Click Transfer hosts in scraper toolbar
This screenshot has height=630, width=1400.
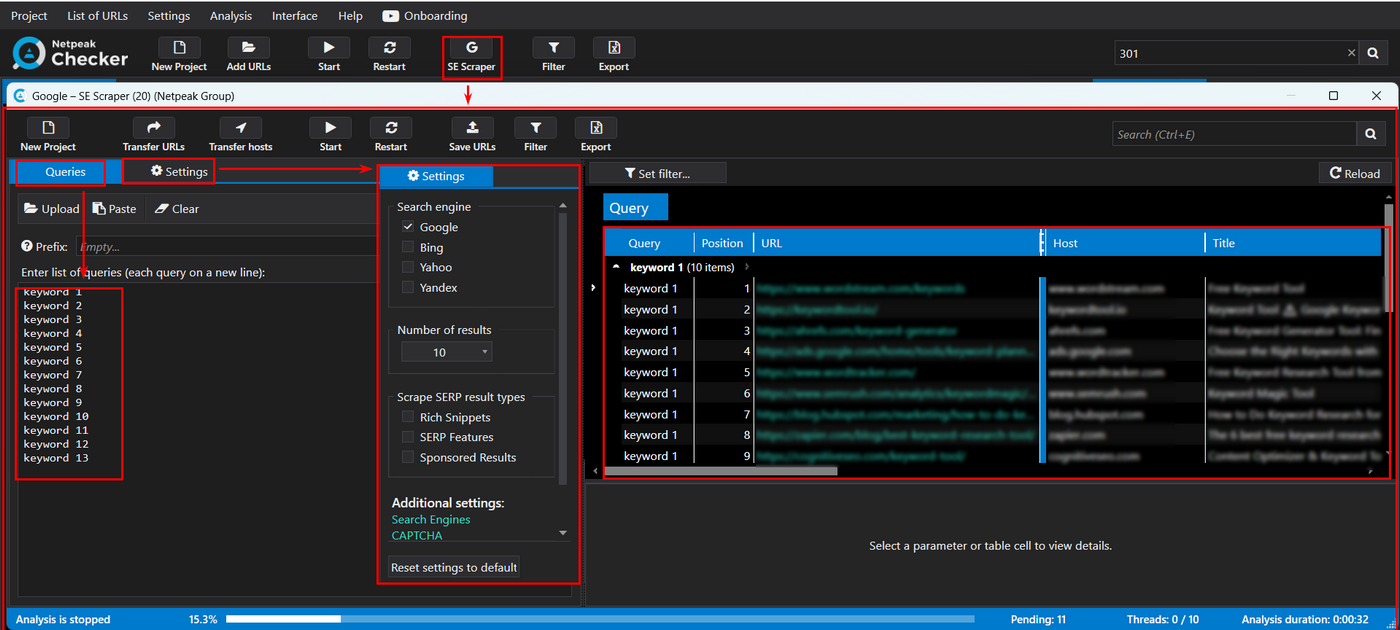(x=240, y=135)
